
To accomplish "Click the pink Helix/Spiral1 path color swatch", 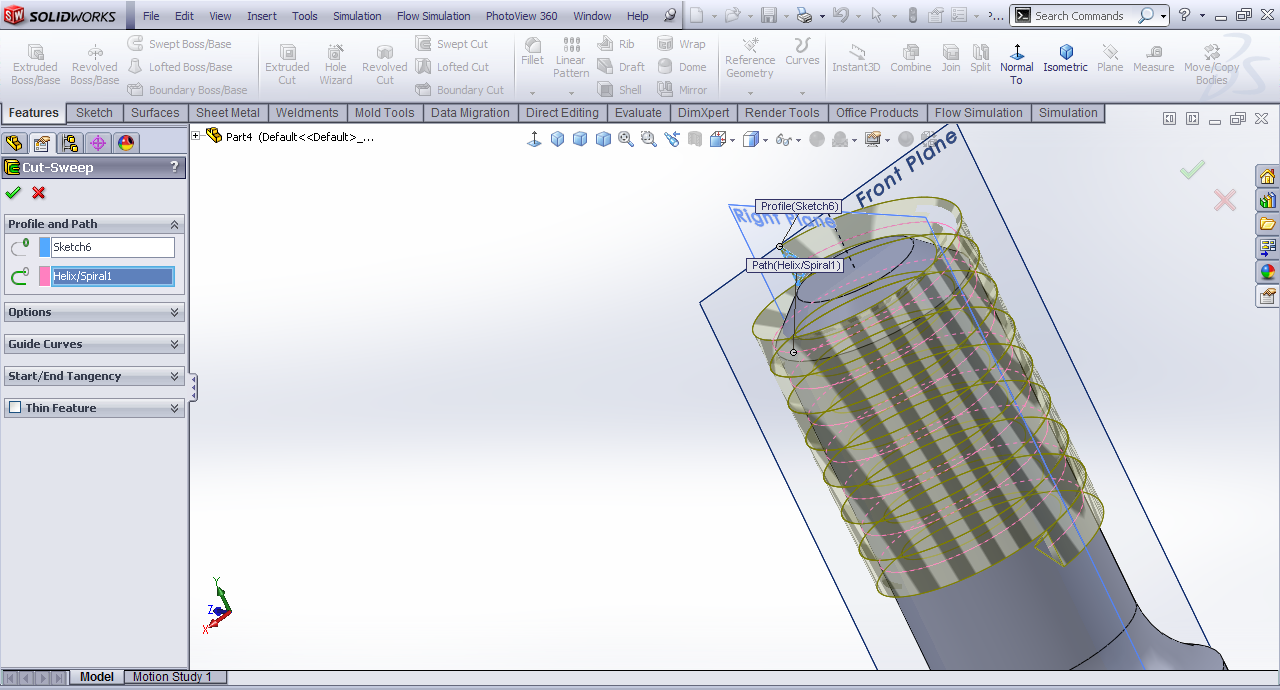I will coord(44,276).
